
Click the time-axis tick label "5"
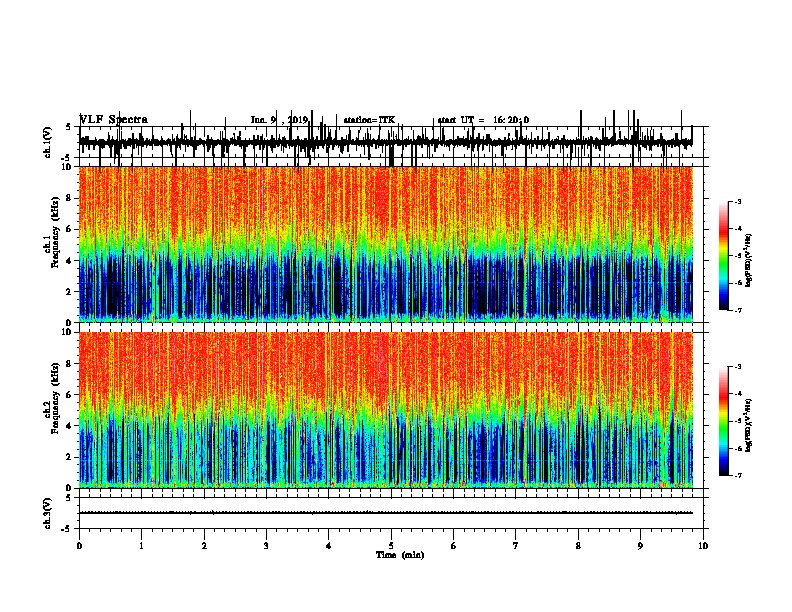391,546
